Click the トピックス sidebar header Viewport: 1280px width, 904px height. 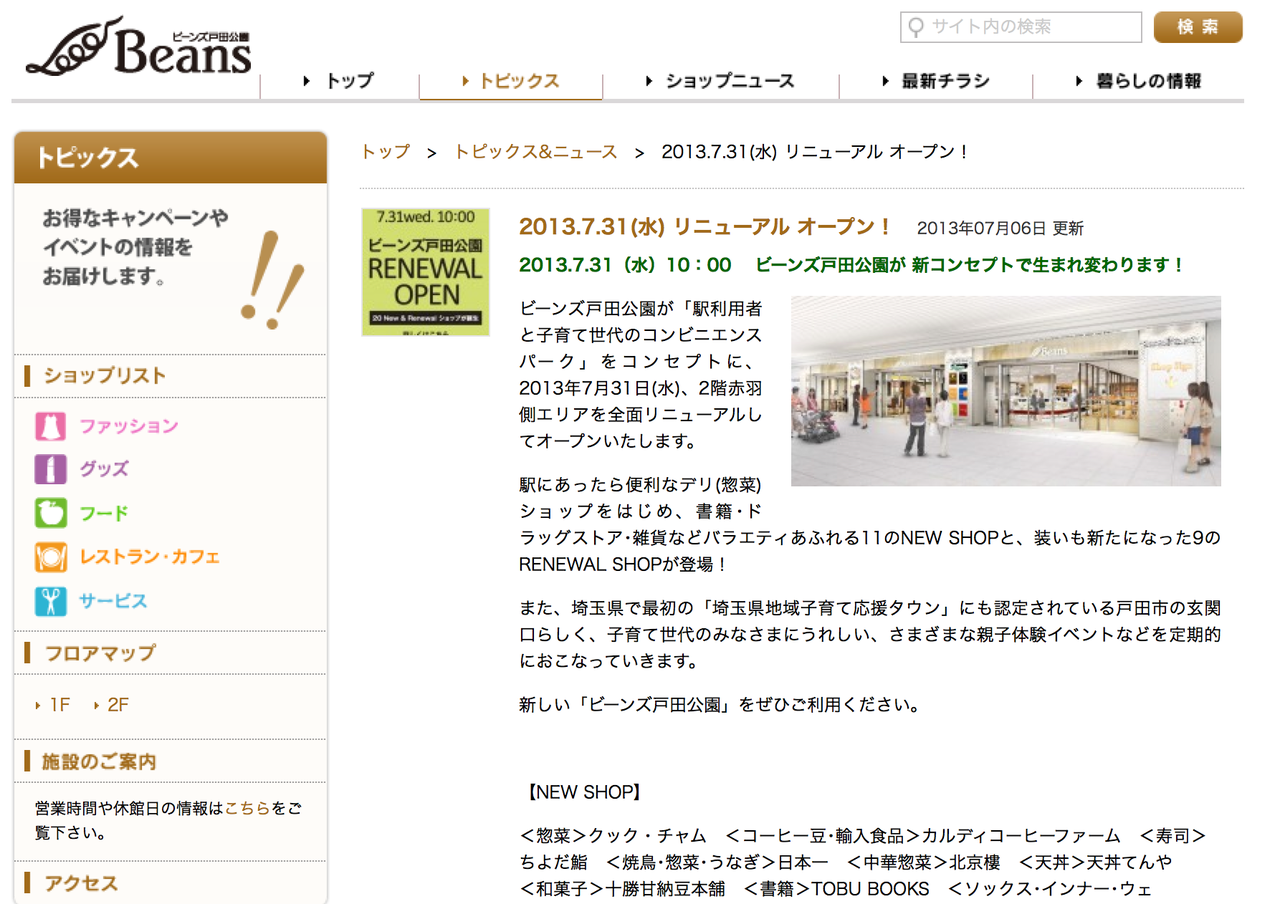click(x=170, y=158)
